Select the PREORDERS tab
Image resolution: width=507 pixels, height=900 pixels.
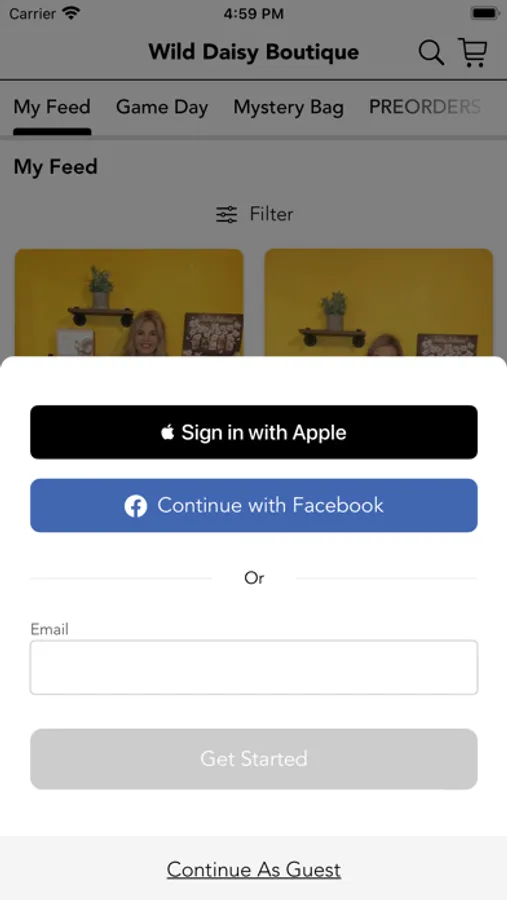pyautogui.click(x=425, y=107)
